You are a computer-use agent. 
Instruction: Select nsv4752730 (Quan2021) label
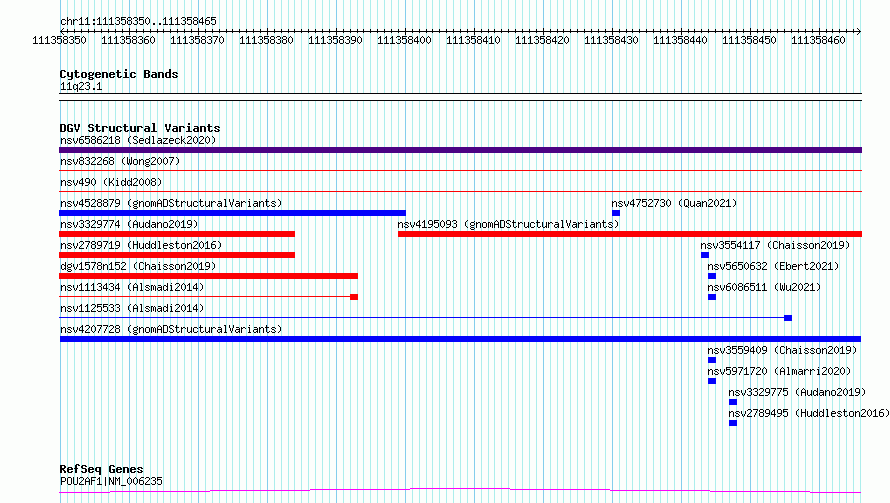[674, 203]
